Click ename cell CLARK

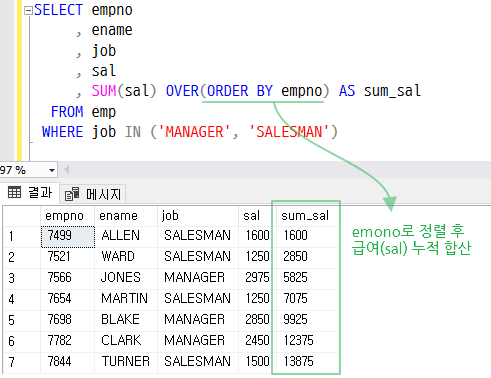point(126,341)
